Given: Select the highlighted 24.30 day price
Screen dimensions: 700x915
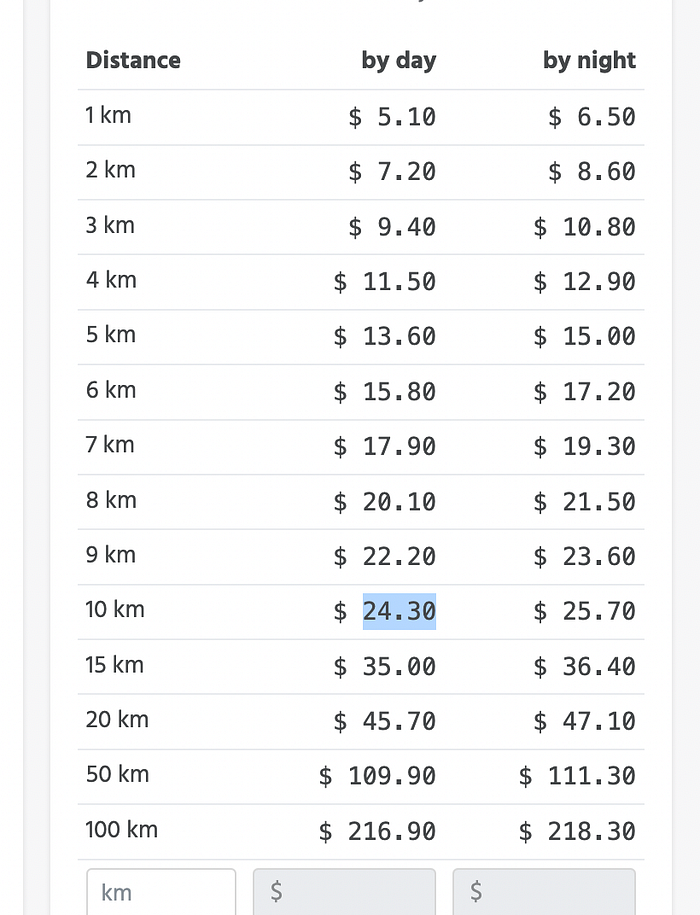Looking at the screenshot, I should [399, 611].
